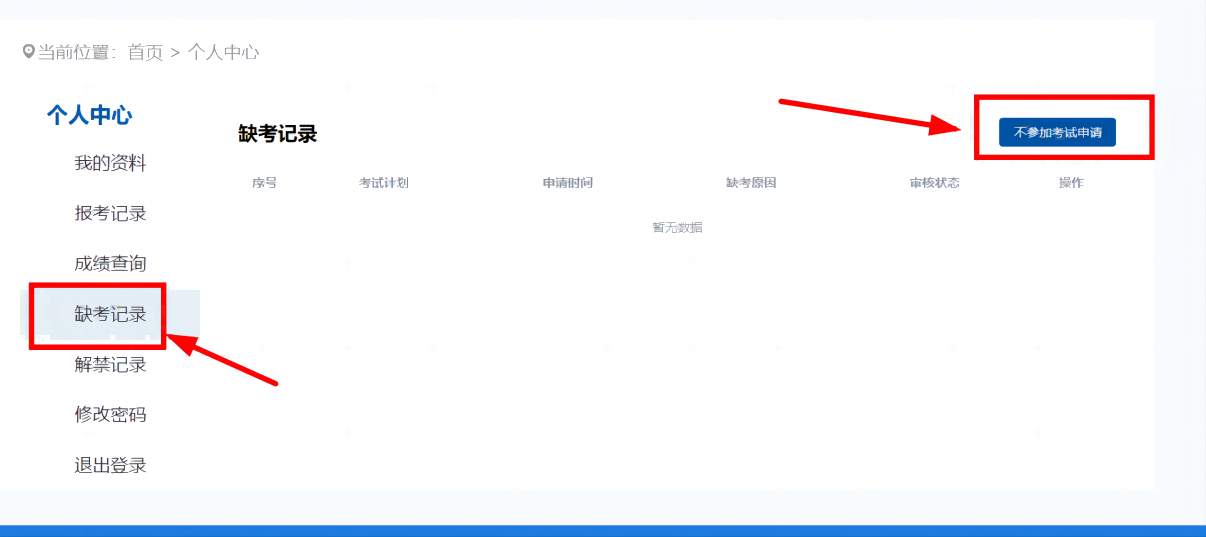
Task: Click the 缺考记录 page heading
Action: click(x=278, y=134)
